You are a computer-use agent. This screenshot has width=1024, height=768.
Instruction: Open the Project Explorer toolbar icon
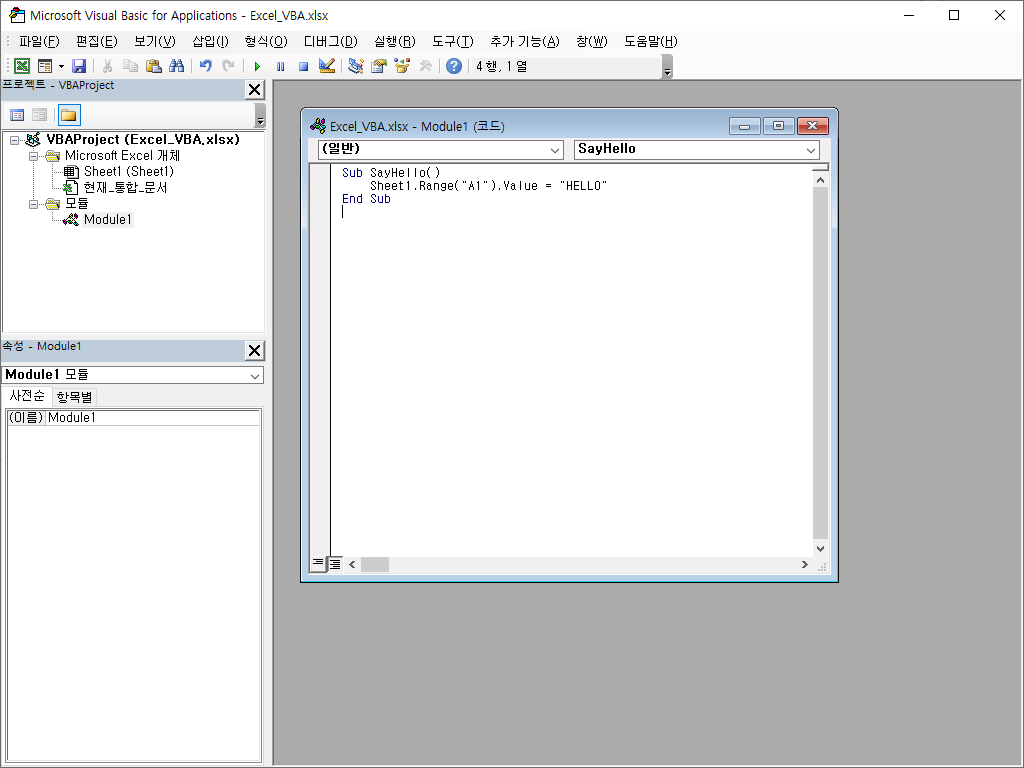click(356, 66)
